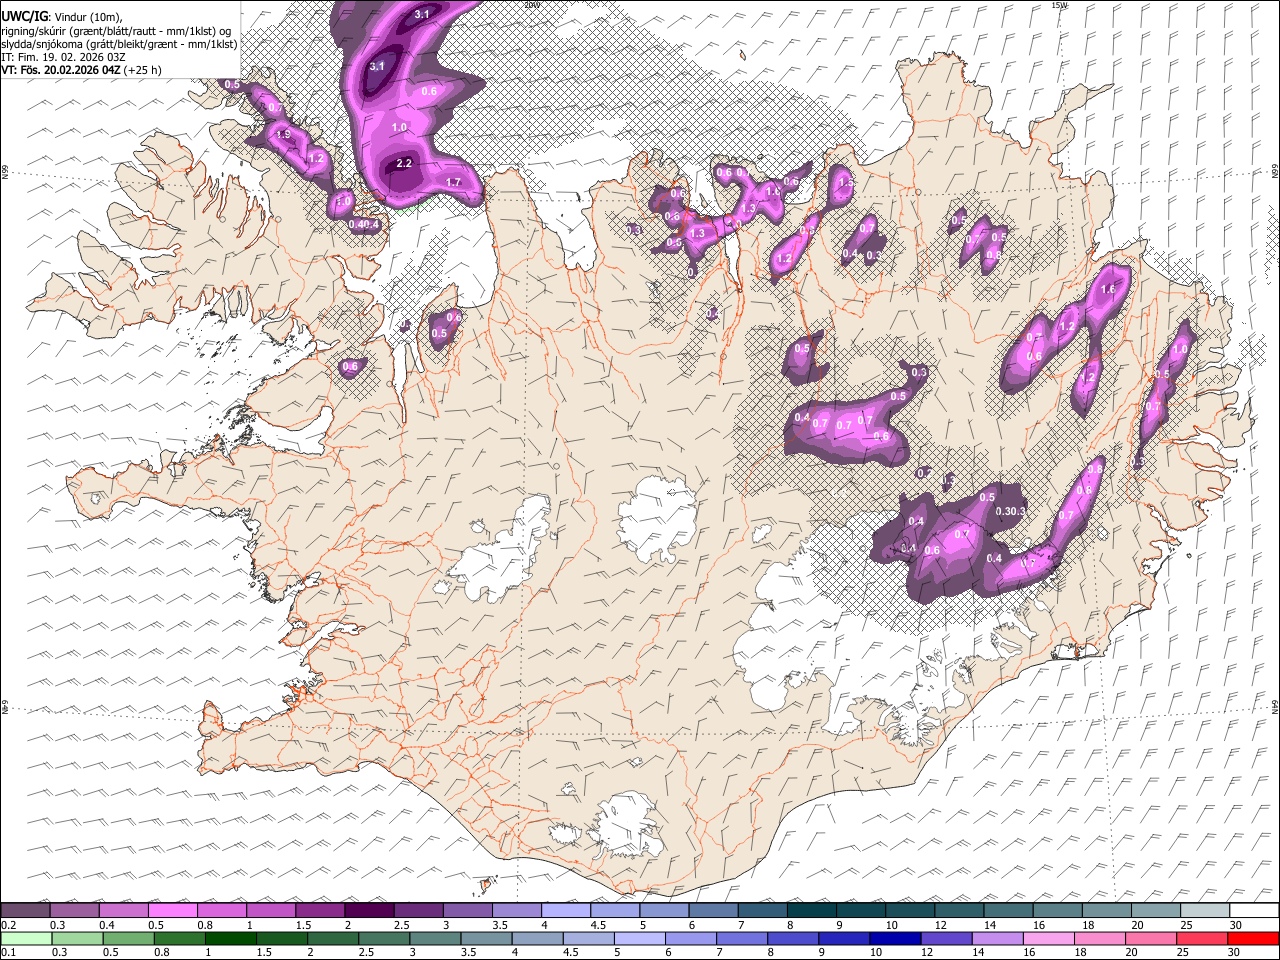
Task: Click the "0.1" label in the lower legend row
Action: tap(8, 952)
